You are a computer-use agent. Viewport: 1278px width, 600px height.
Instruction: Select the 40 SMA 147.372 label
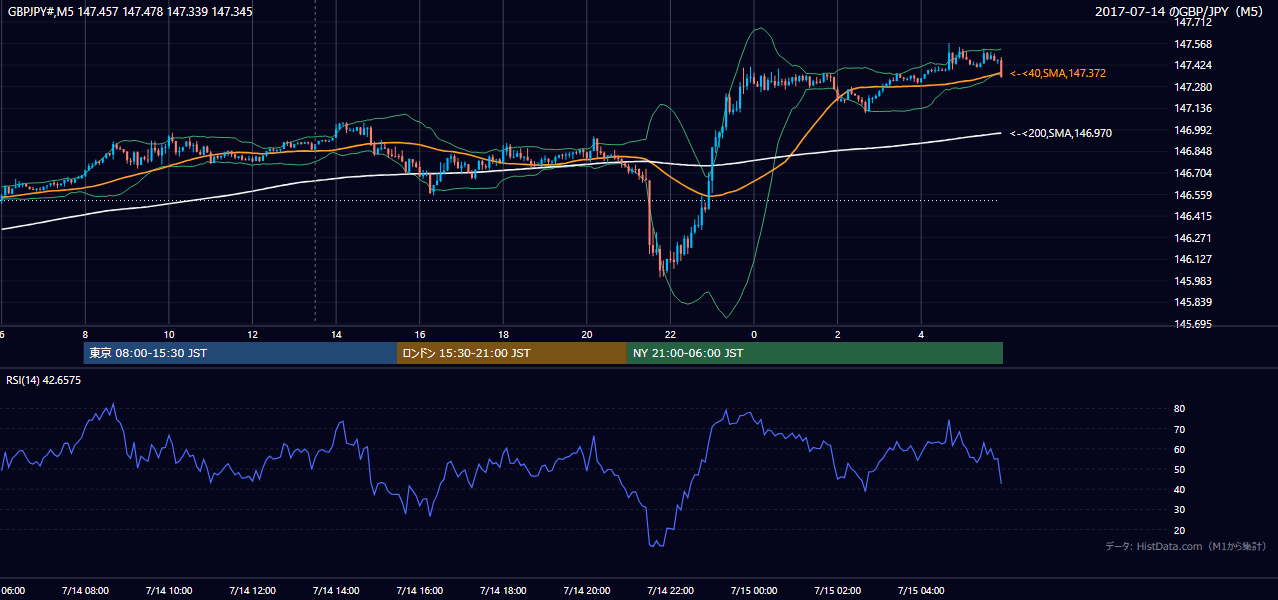[1058, 74]
